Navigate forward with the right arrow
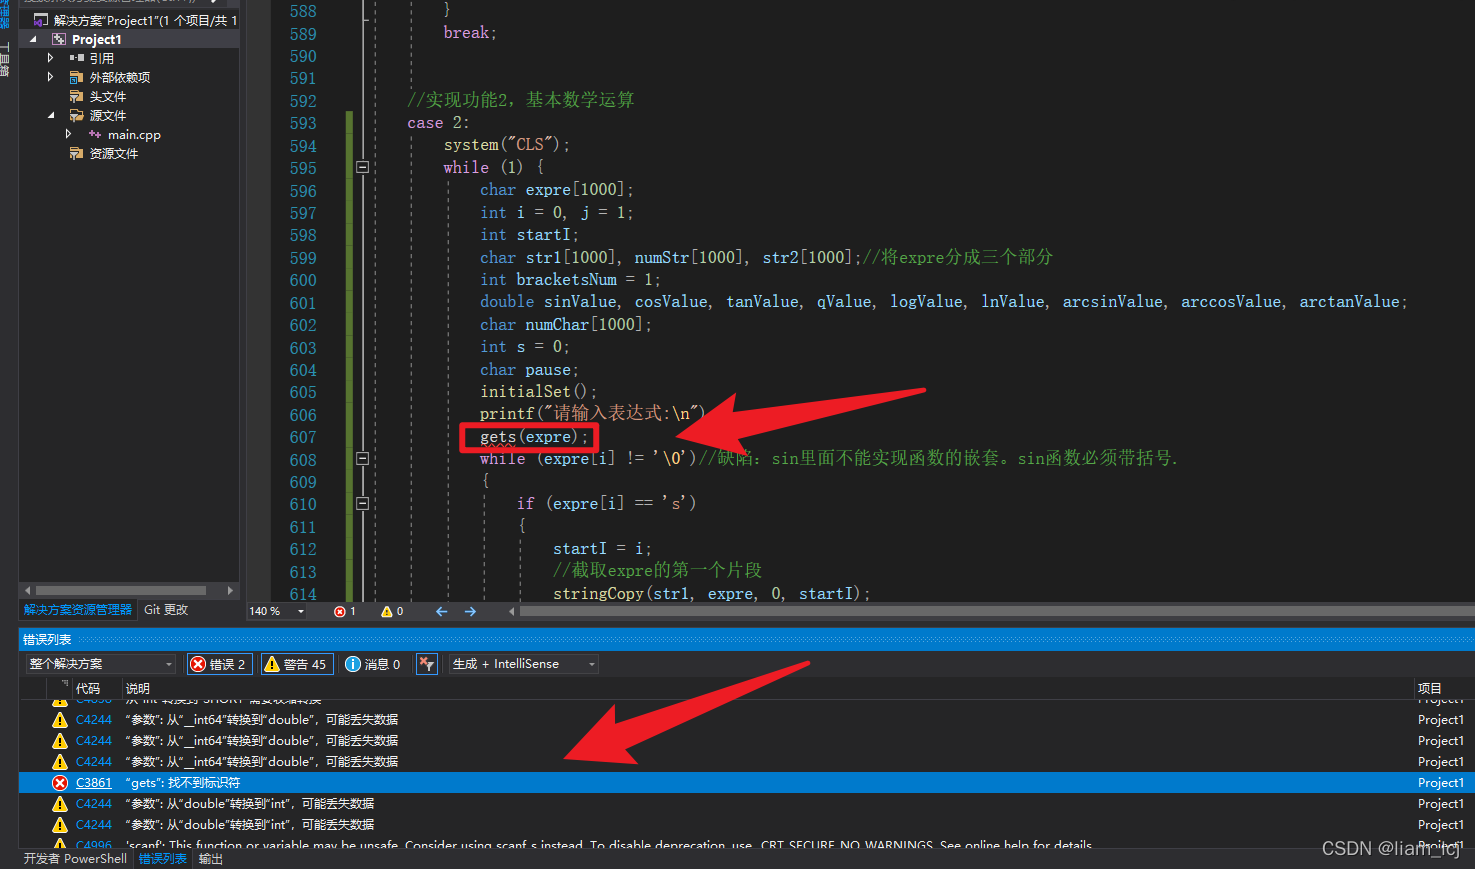Screen dimensions: 1475x869 [x=470, y=611]
